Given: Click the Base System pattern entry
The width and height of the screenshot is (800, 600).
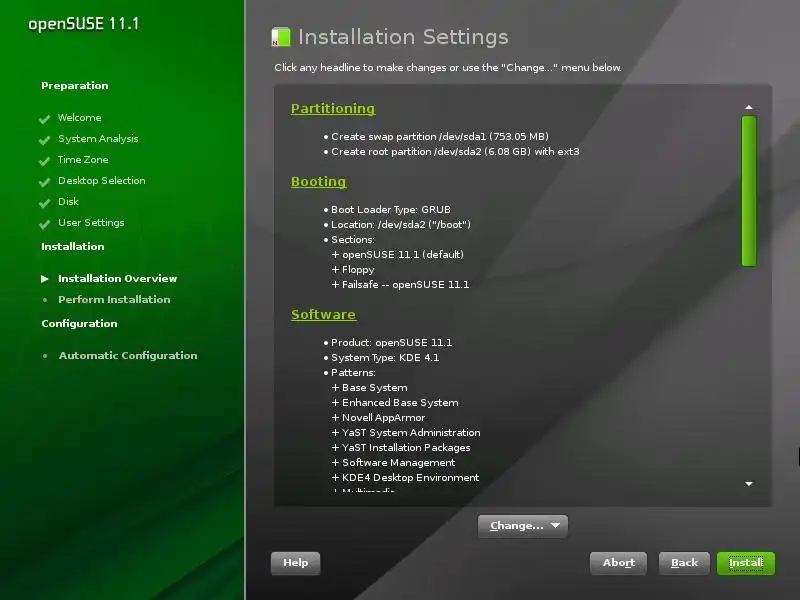Looking at the screenshot, I should pyautogui.click(x=370, y=388).
